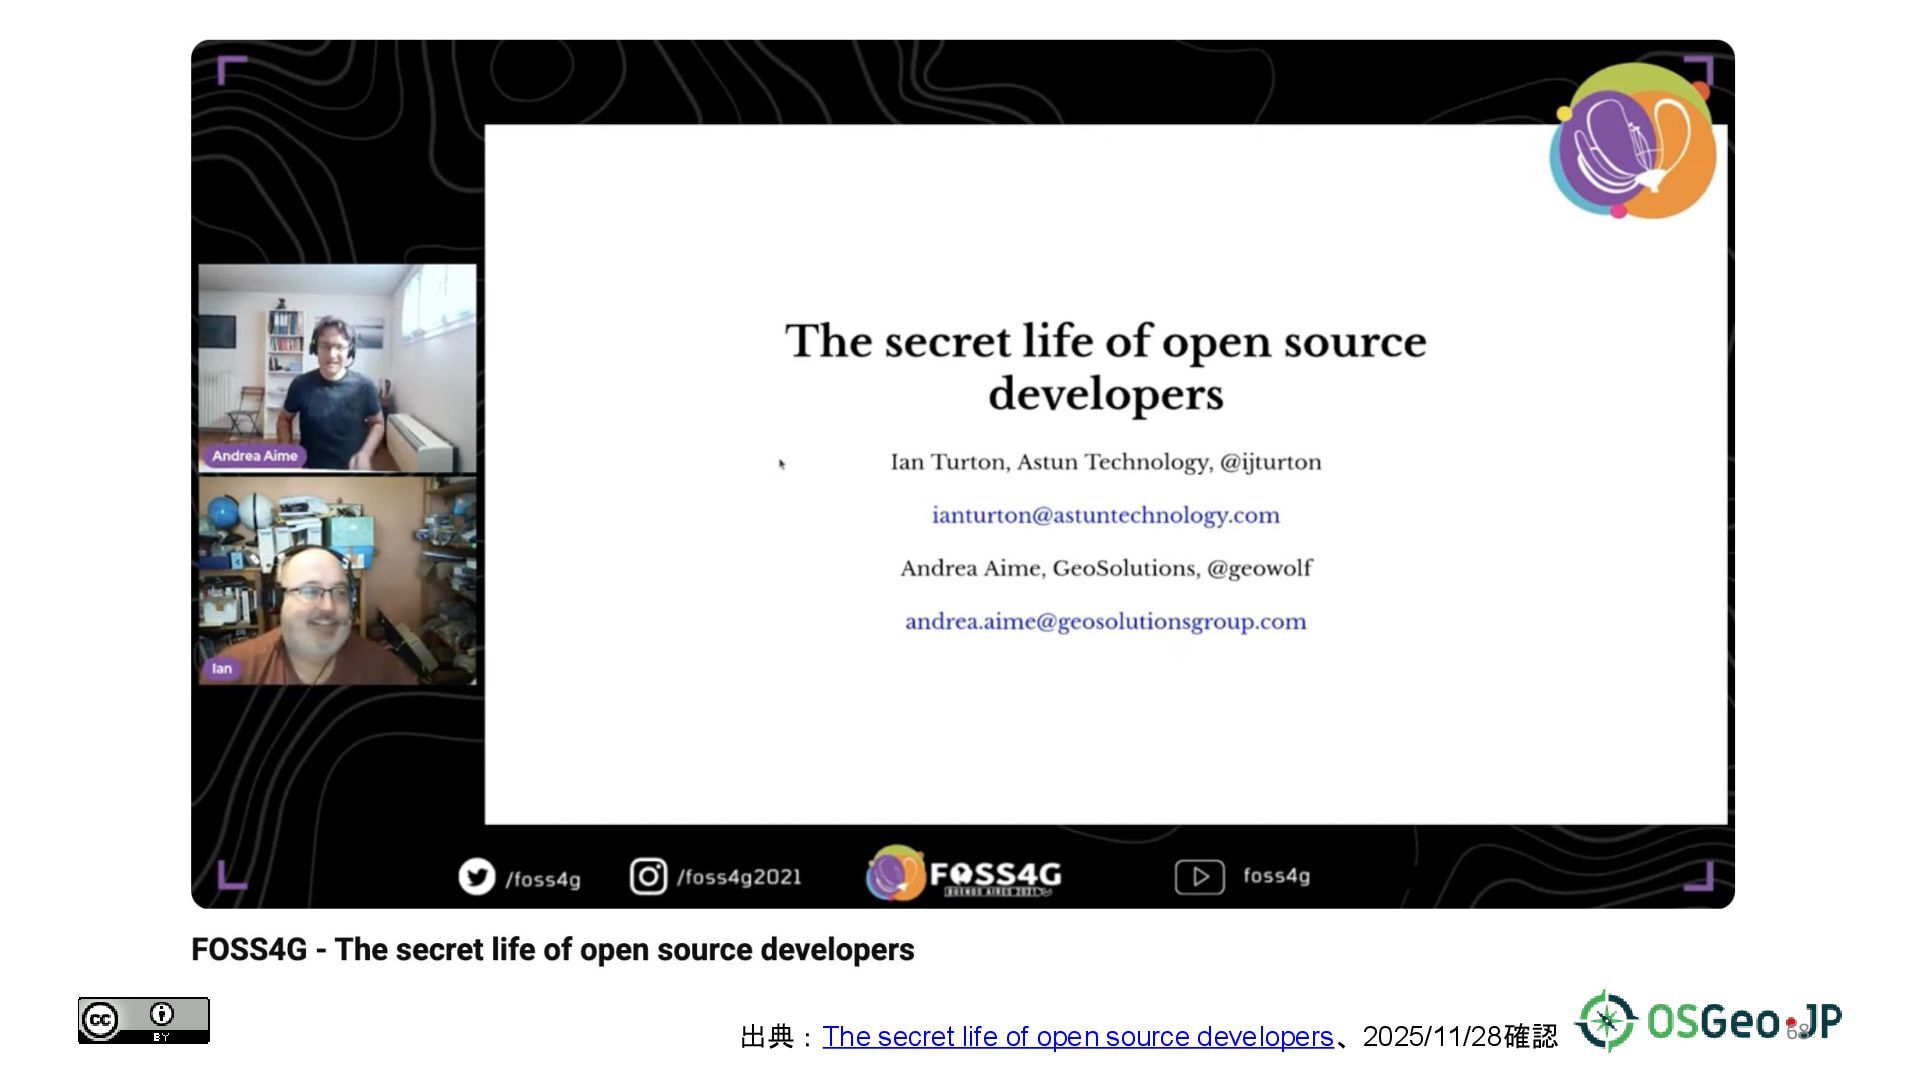Click the Creative Commons BY license badge
The height and width of the screenshot is (1080, 1920).
(144, 1020)
